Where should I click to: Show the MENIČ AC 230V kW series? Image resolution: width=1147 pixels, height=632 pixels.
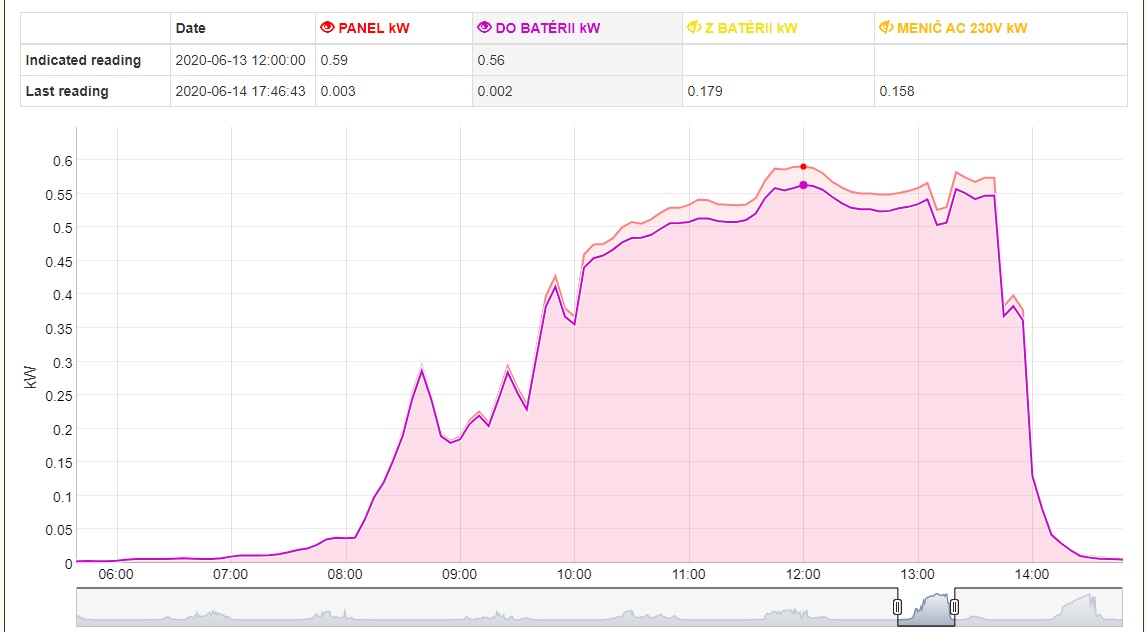point(886,28)
